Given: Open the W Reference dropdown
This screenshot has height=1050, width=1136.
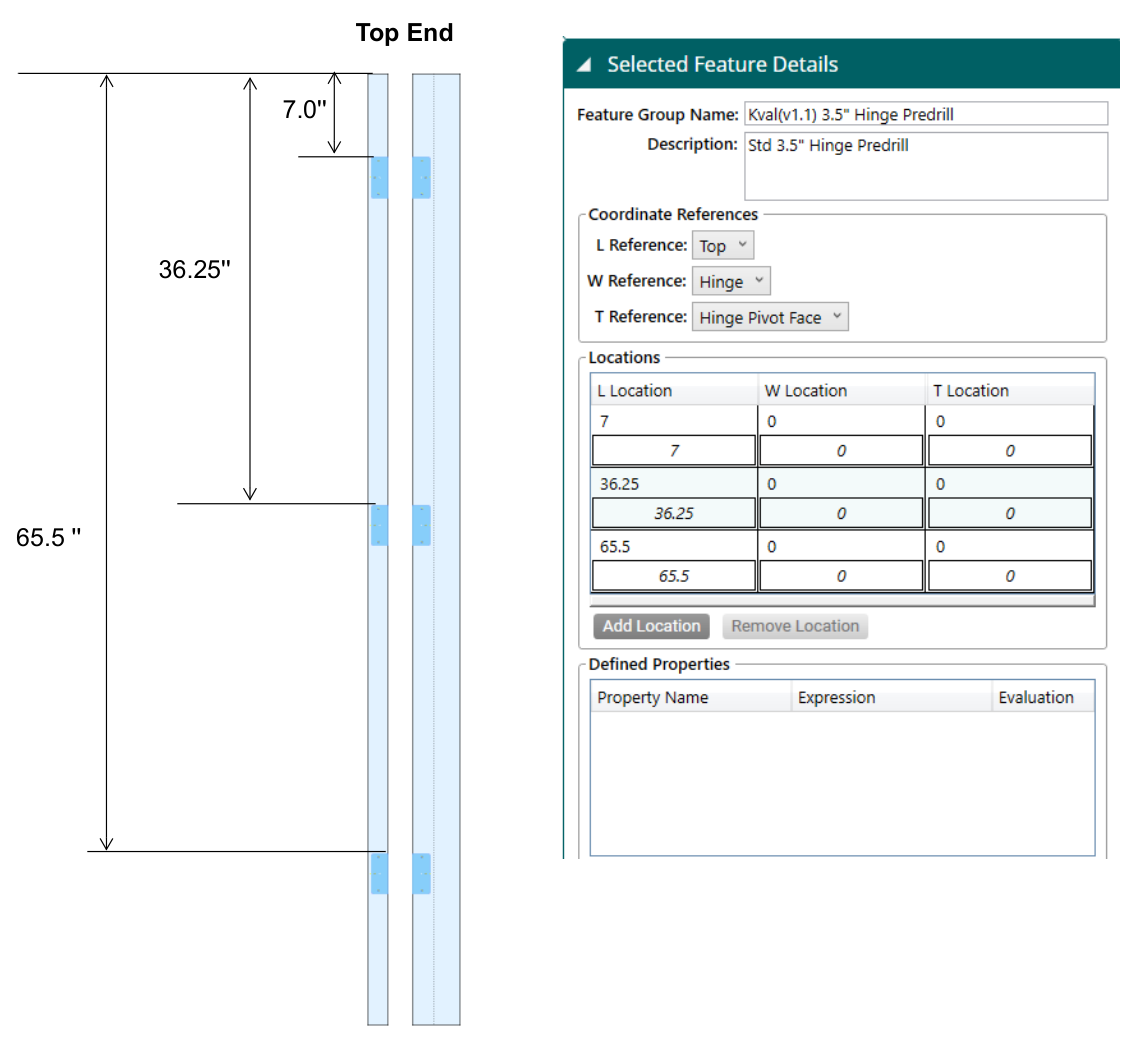Looking at the screenshot, I should coord(731,281).
